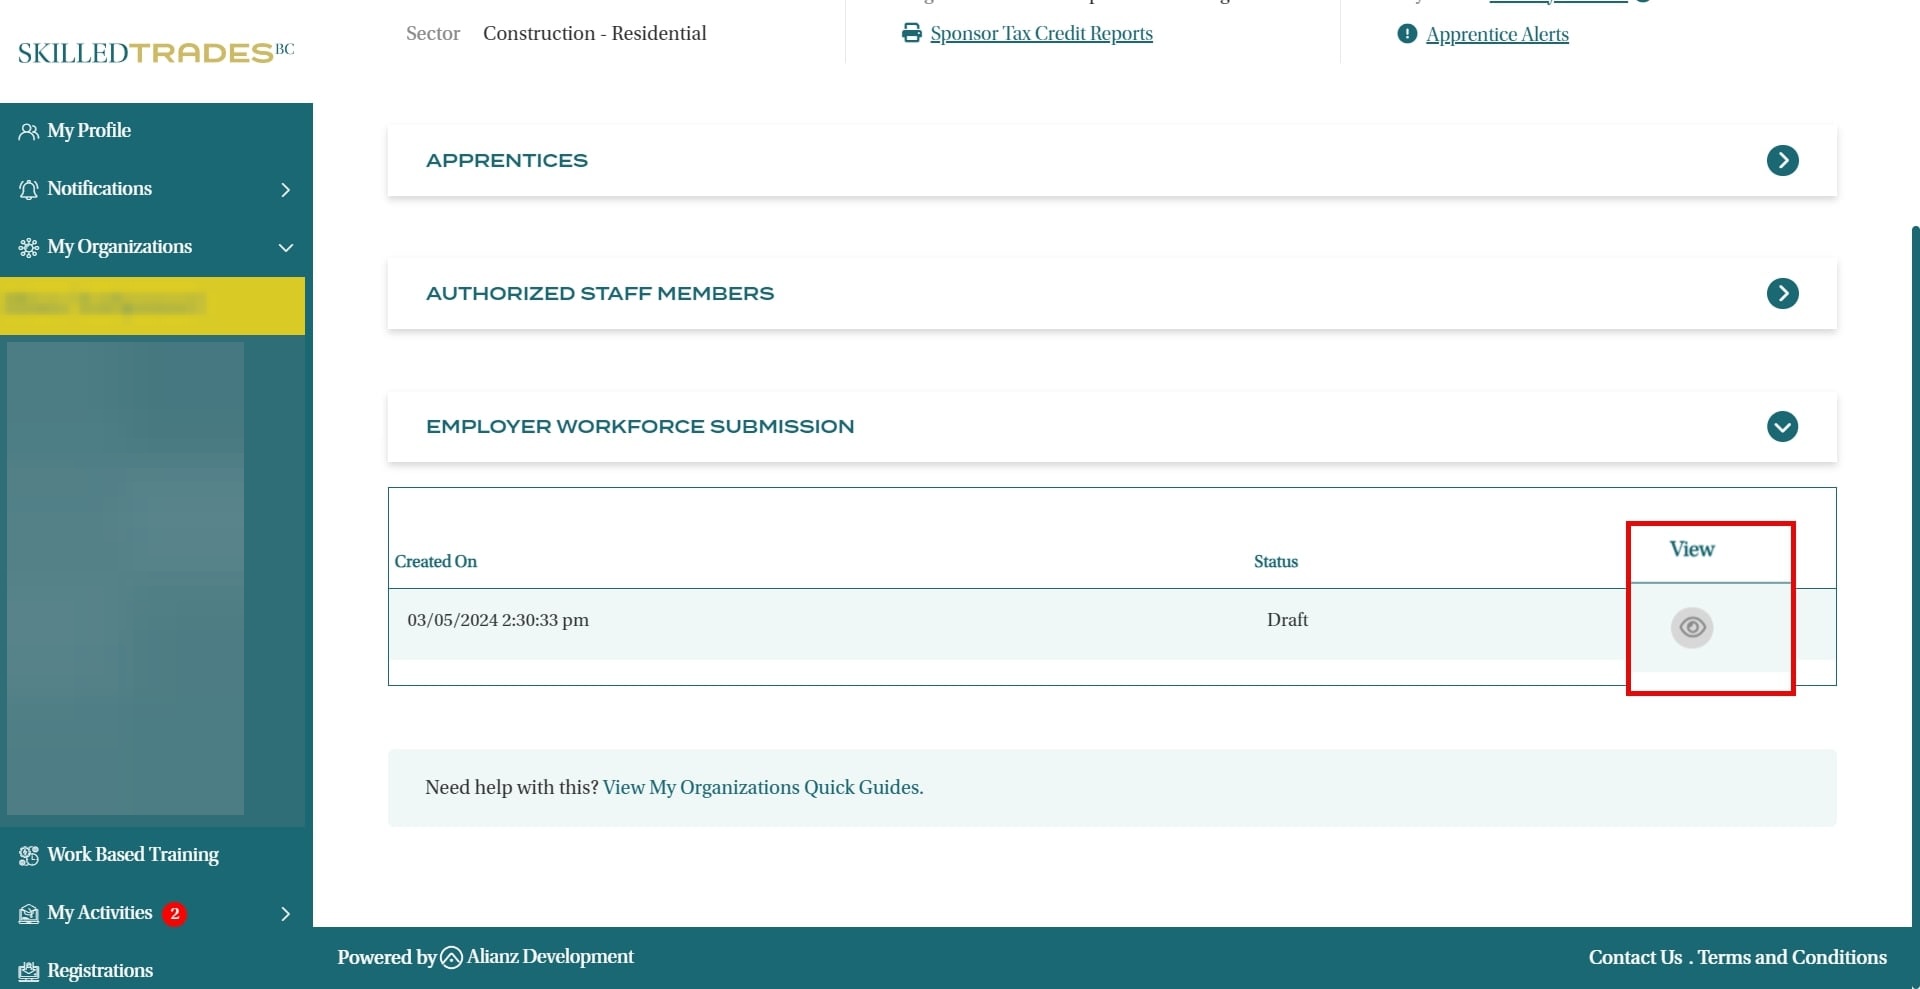Select the highlighted organization in sidebar
Screen dimensions: 1920x989
click(x=152, y=305)
